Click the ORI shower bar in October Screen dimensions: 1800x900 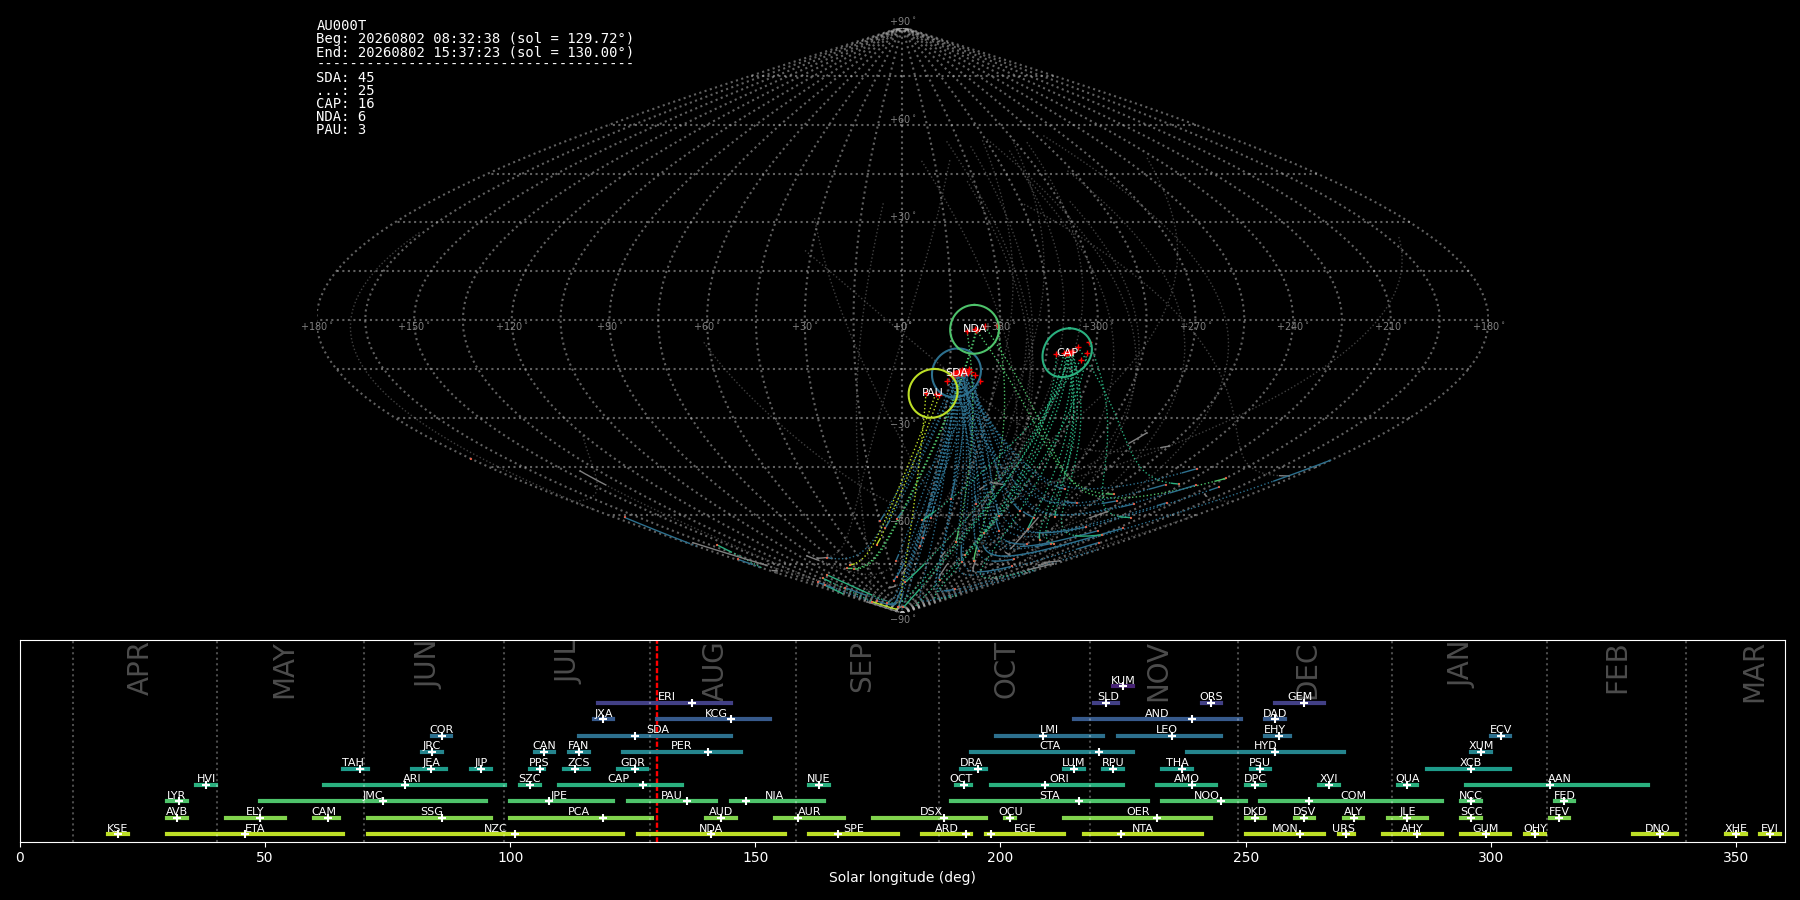tap(1057, 785)
